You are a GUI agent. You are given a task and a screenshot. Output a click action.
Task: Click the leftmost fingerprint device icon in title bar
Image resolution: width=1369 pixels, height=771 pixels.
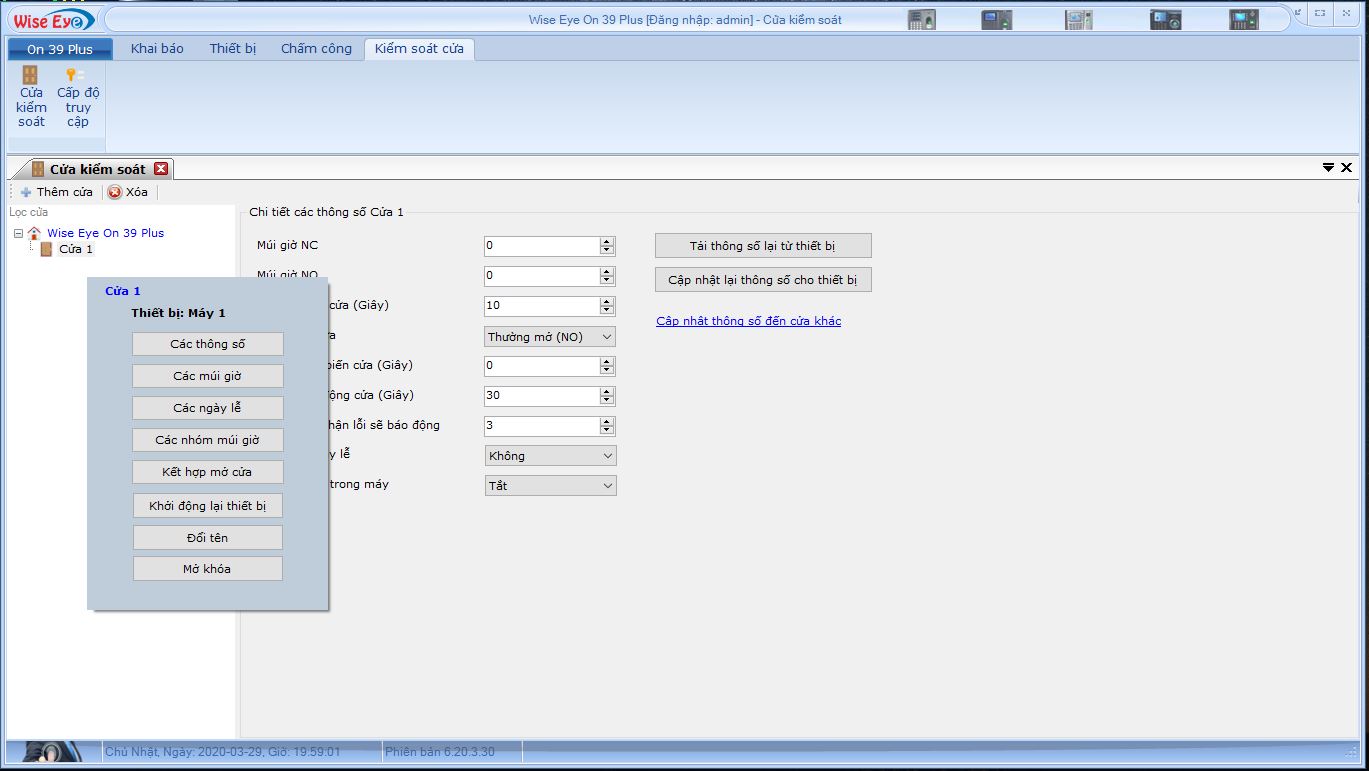(921, 19)
